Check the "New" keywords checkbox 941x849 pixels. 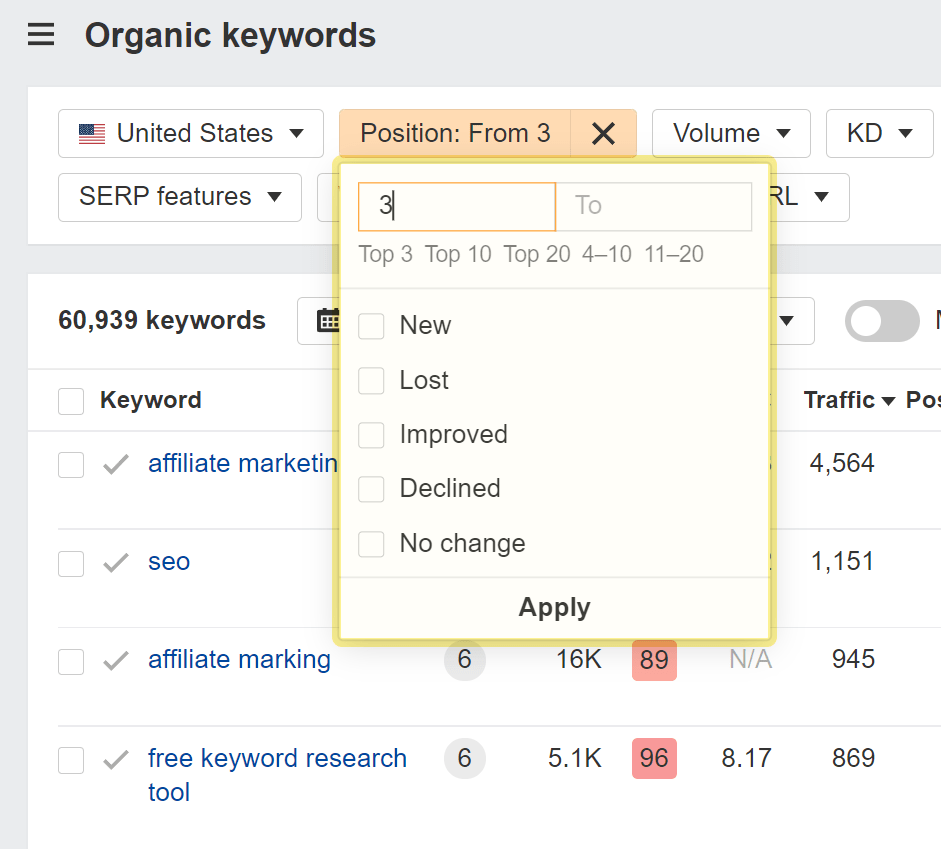[371, 325]
